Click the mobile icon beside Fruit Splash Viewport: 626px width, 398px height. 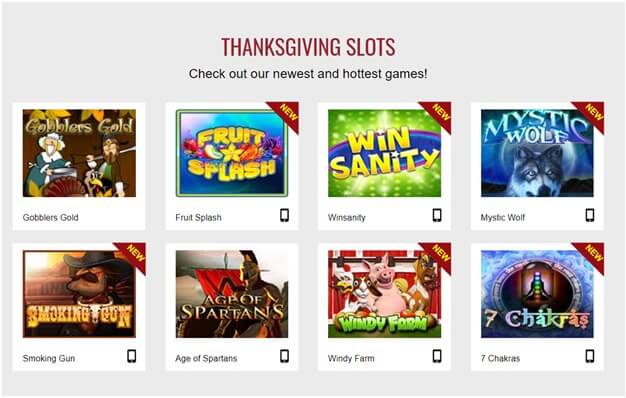[x=284, y=215]
